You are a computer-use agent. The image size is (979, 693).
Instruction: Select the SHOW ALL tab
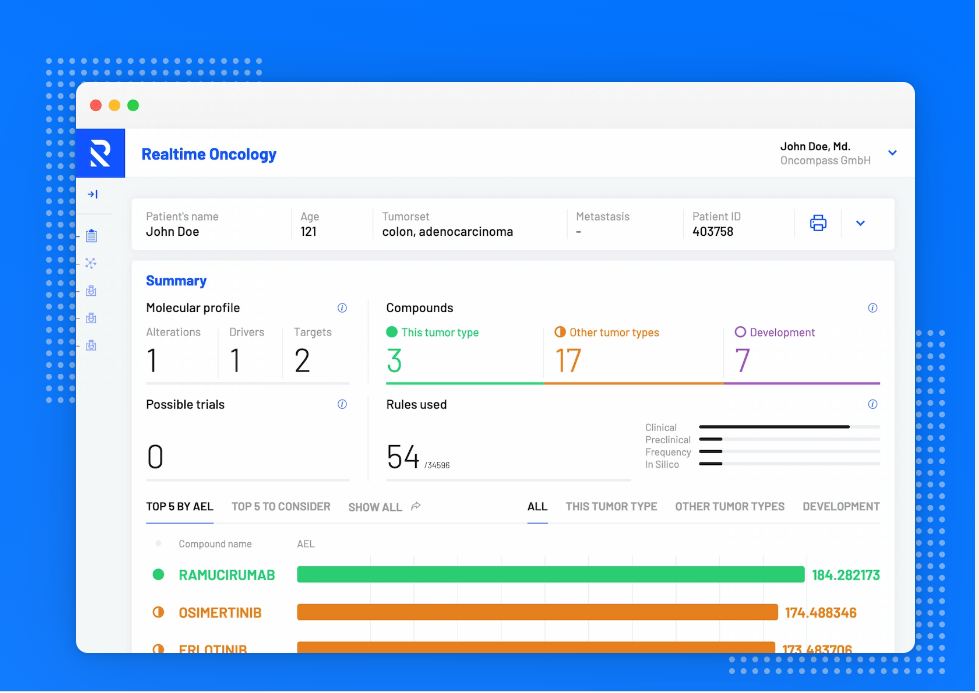tap(375, 507)
